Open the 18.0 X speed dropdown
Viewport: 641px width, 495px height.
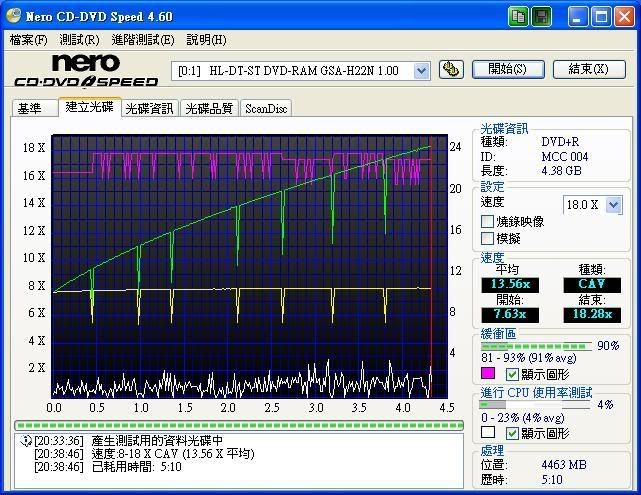(613, 204)
